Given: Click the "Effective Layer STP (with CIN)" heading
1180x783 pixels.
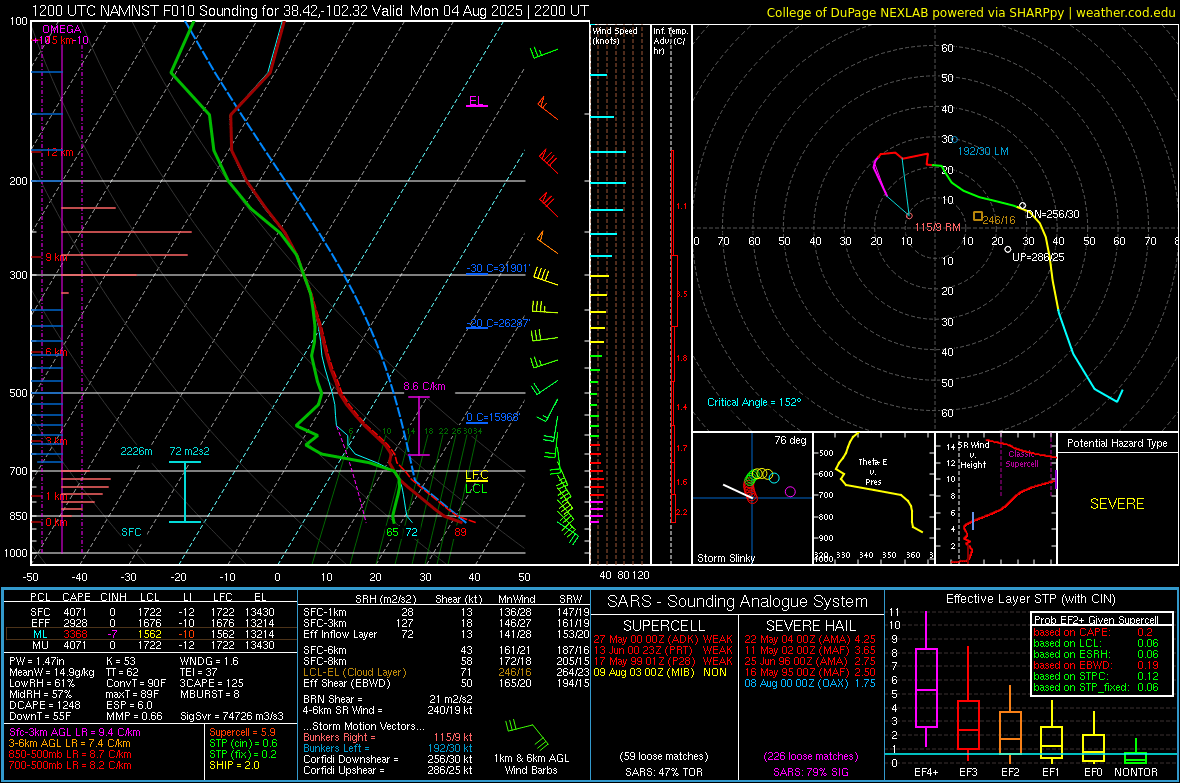Looking at the screenshot, I should click(x=1031, y=599).
